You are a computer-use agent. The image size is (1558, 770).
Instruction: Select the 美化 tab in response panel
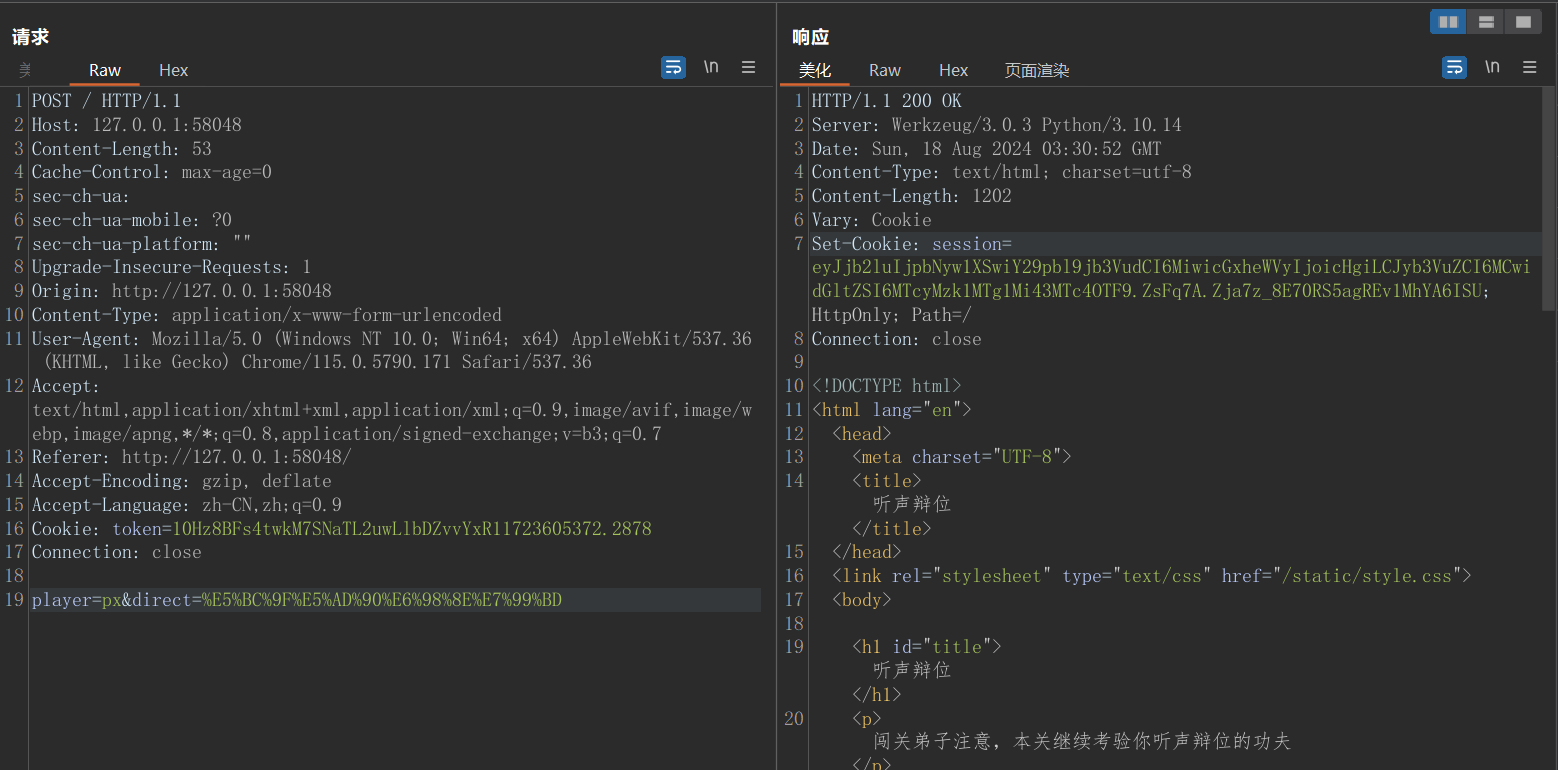pos(815,70)
